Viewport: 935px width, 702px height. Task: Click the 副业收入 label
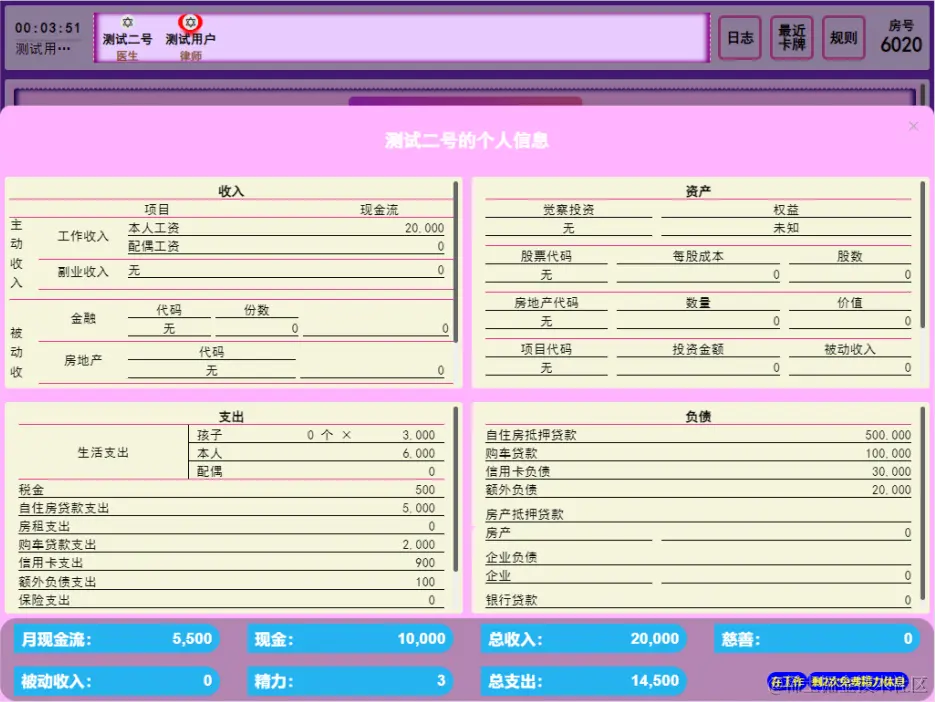[x=83, y=272]
